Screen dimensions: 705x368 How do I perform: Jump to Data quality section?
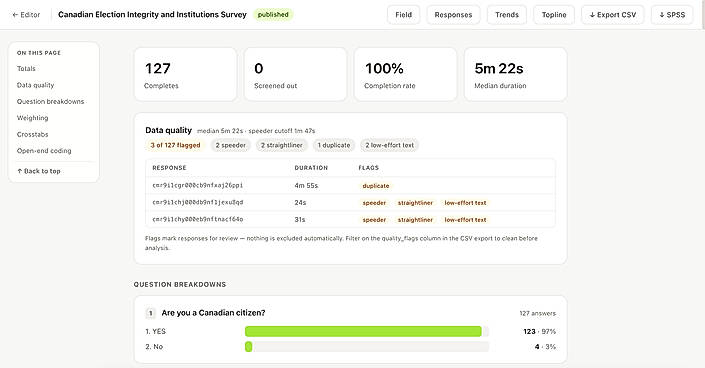point(36,85)
